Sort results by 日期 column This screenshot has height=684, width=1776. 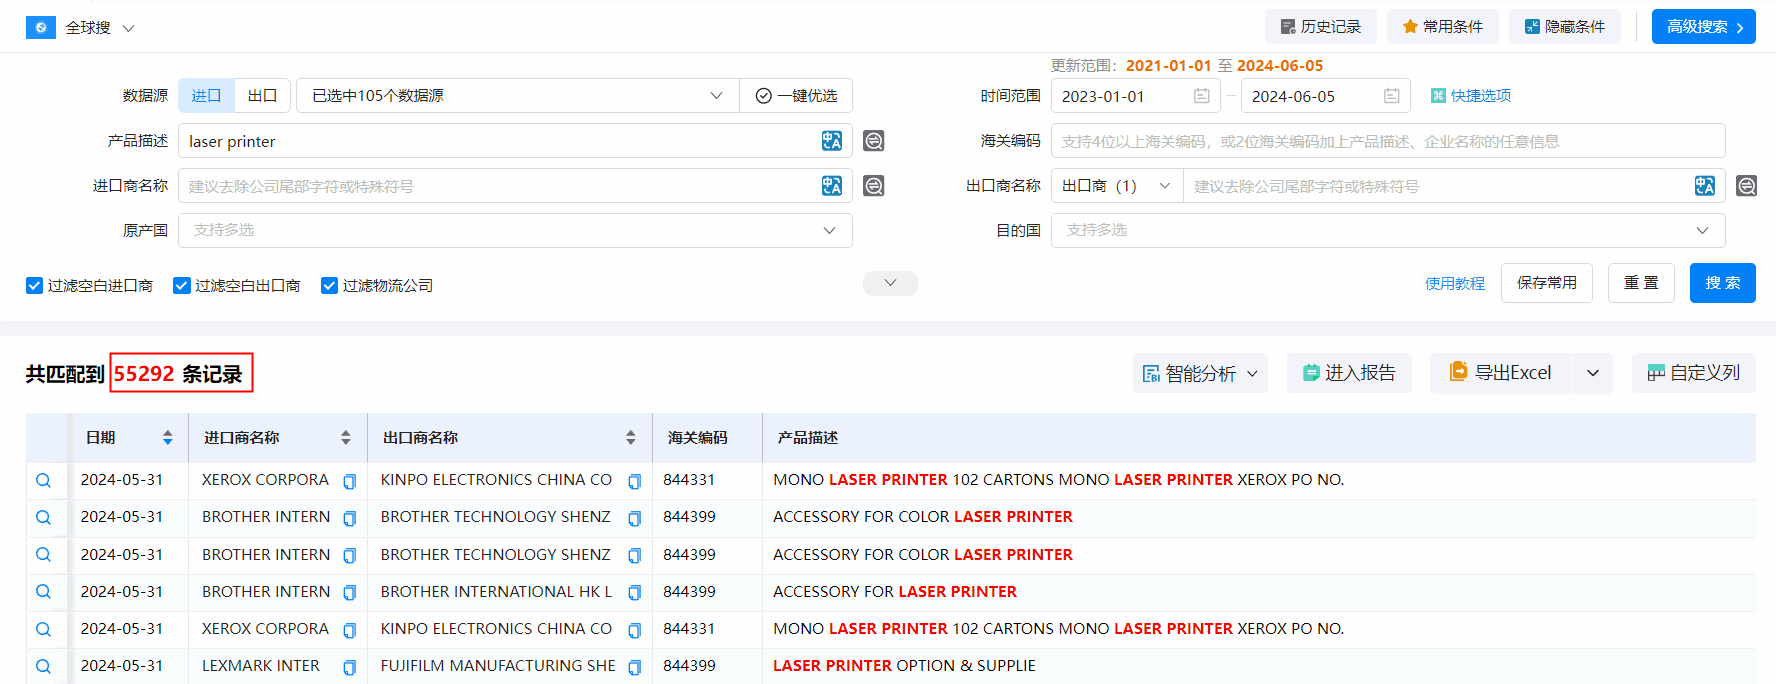167,438
